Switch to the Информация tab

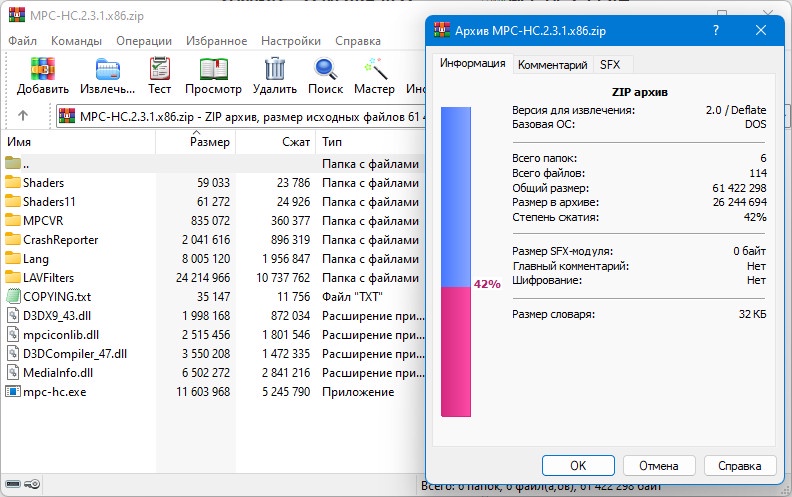click(472, 64)
